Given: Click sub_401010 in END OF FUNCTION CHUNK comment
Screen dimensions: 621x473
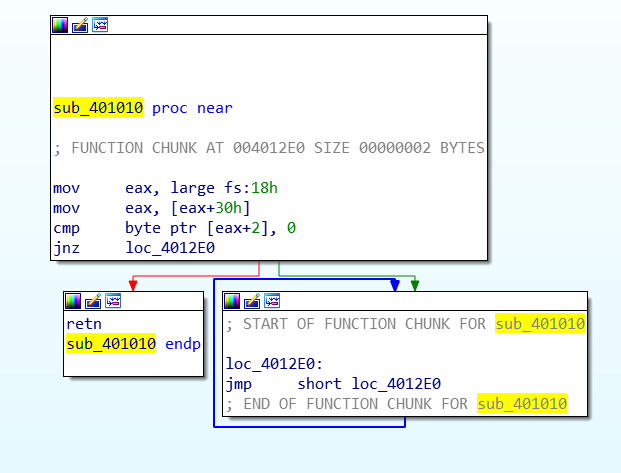Looking at the screenshot, I should [522, 404].
